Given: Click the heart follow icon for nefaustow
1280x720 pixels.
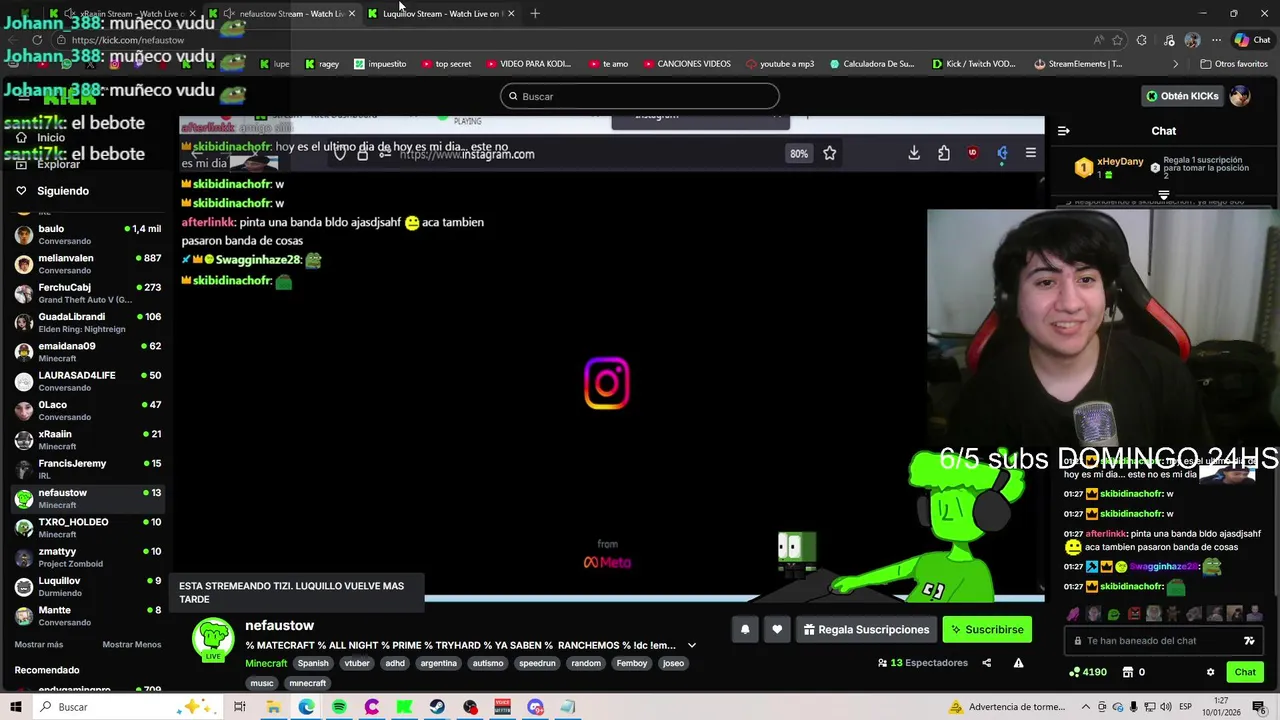Looking at the screenshot, I should tap(777, 629).
